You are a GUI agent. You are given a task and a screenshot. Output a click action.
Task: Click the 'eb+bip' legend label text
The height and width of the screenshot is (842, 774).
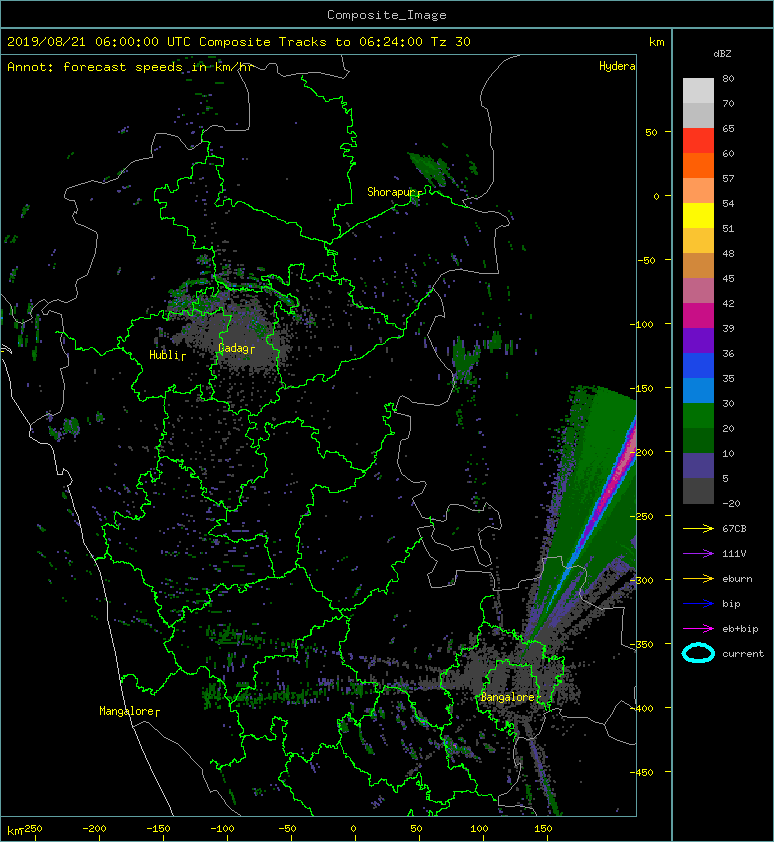pyautogui.click(x=740, y=629)
